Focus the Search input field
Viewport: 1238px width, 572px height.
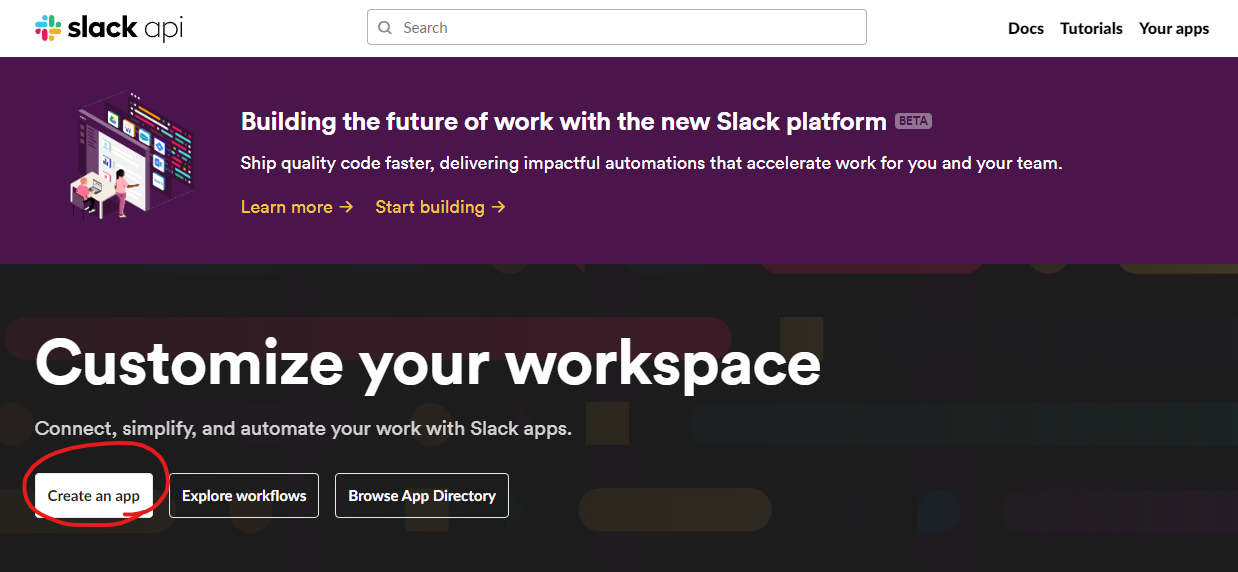click(617, 28)
